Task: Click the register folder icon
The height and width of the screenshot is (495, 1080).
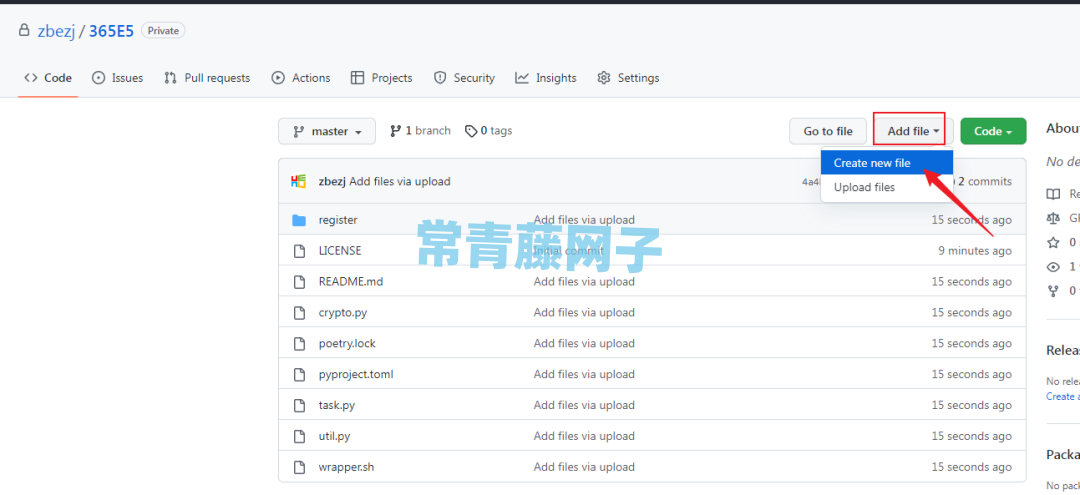Action: [299, 220]
